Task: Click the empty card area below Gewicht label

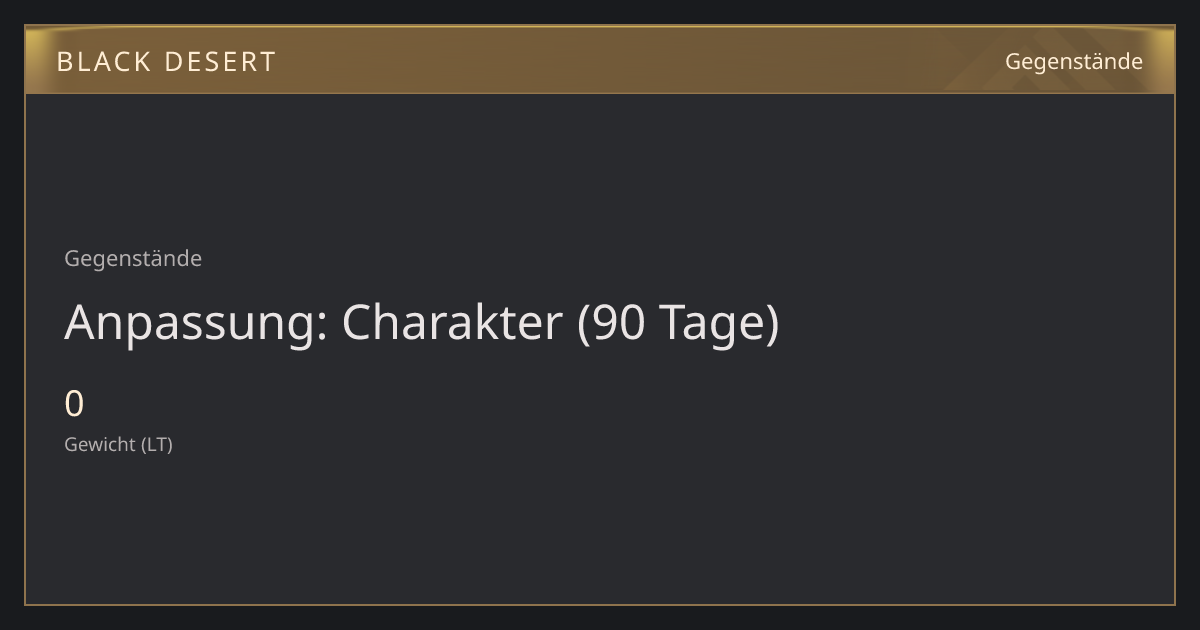Action: click(x=600, y=530)
